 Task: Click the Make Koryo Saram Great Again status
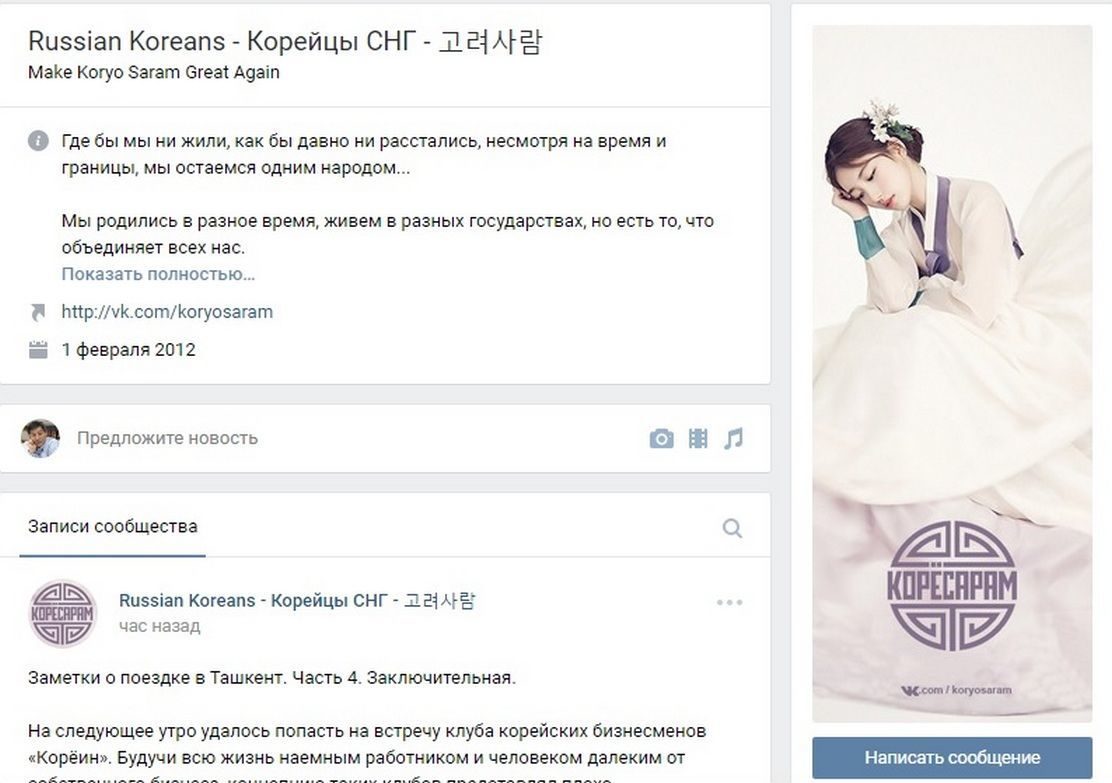154,72
